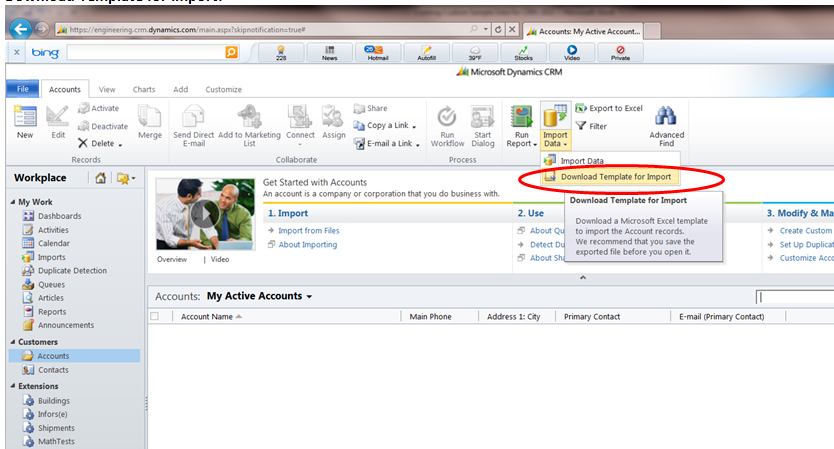Sort by Main Phone column header
The height and width of the screenshot is (449, 834).
[x=430, y=317]
